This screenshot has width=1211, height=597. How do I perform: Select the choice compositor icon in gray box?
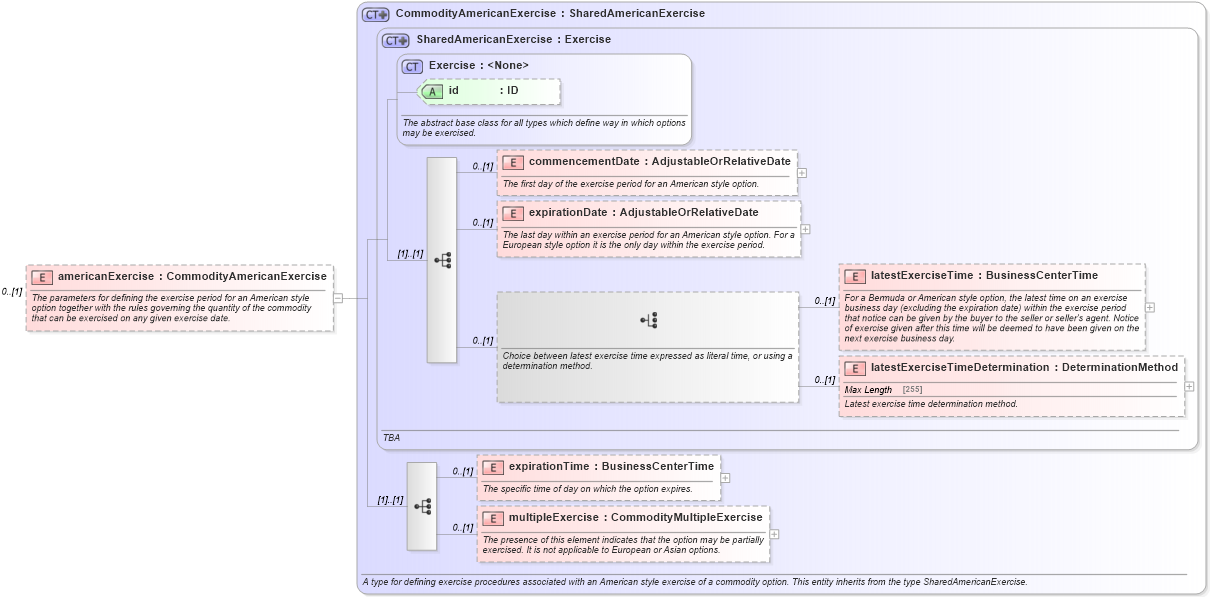coord(648,320)
